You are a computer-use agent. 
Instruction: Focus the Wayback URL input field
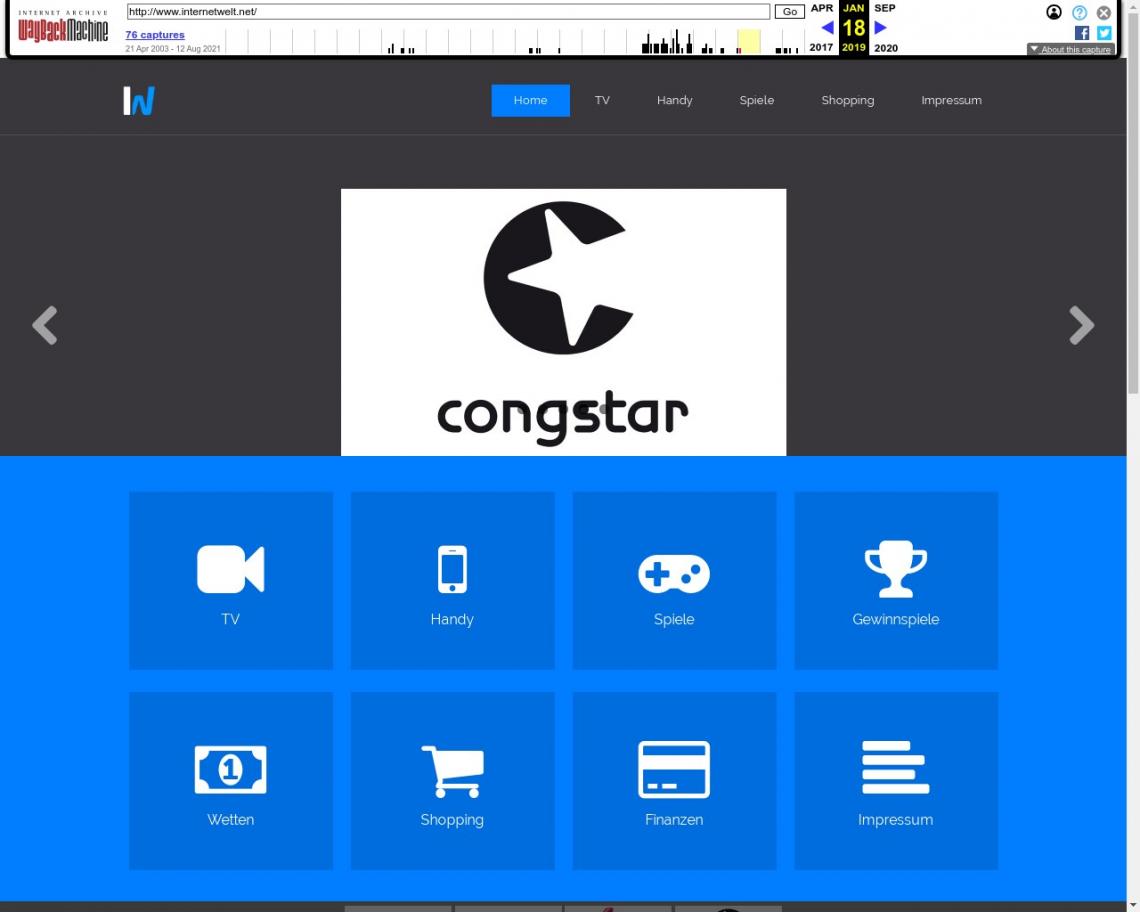(x=448, y=12)
